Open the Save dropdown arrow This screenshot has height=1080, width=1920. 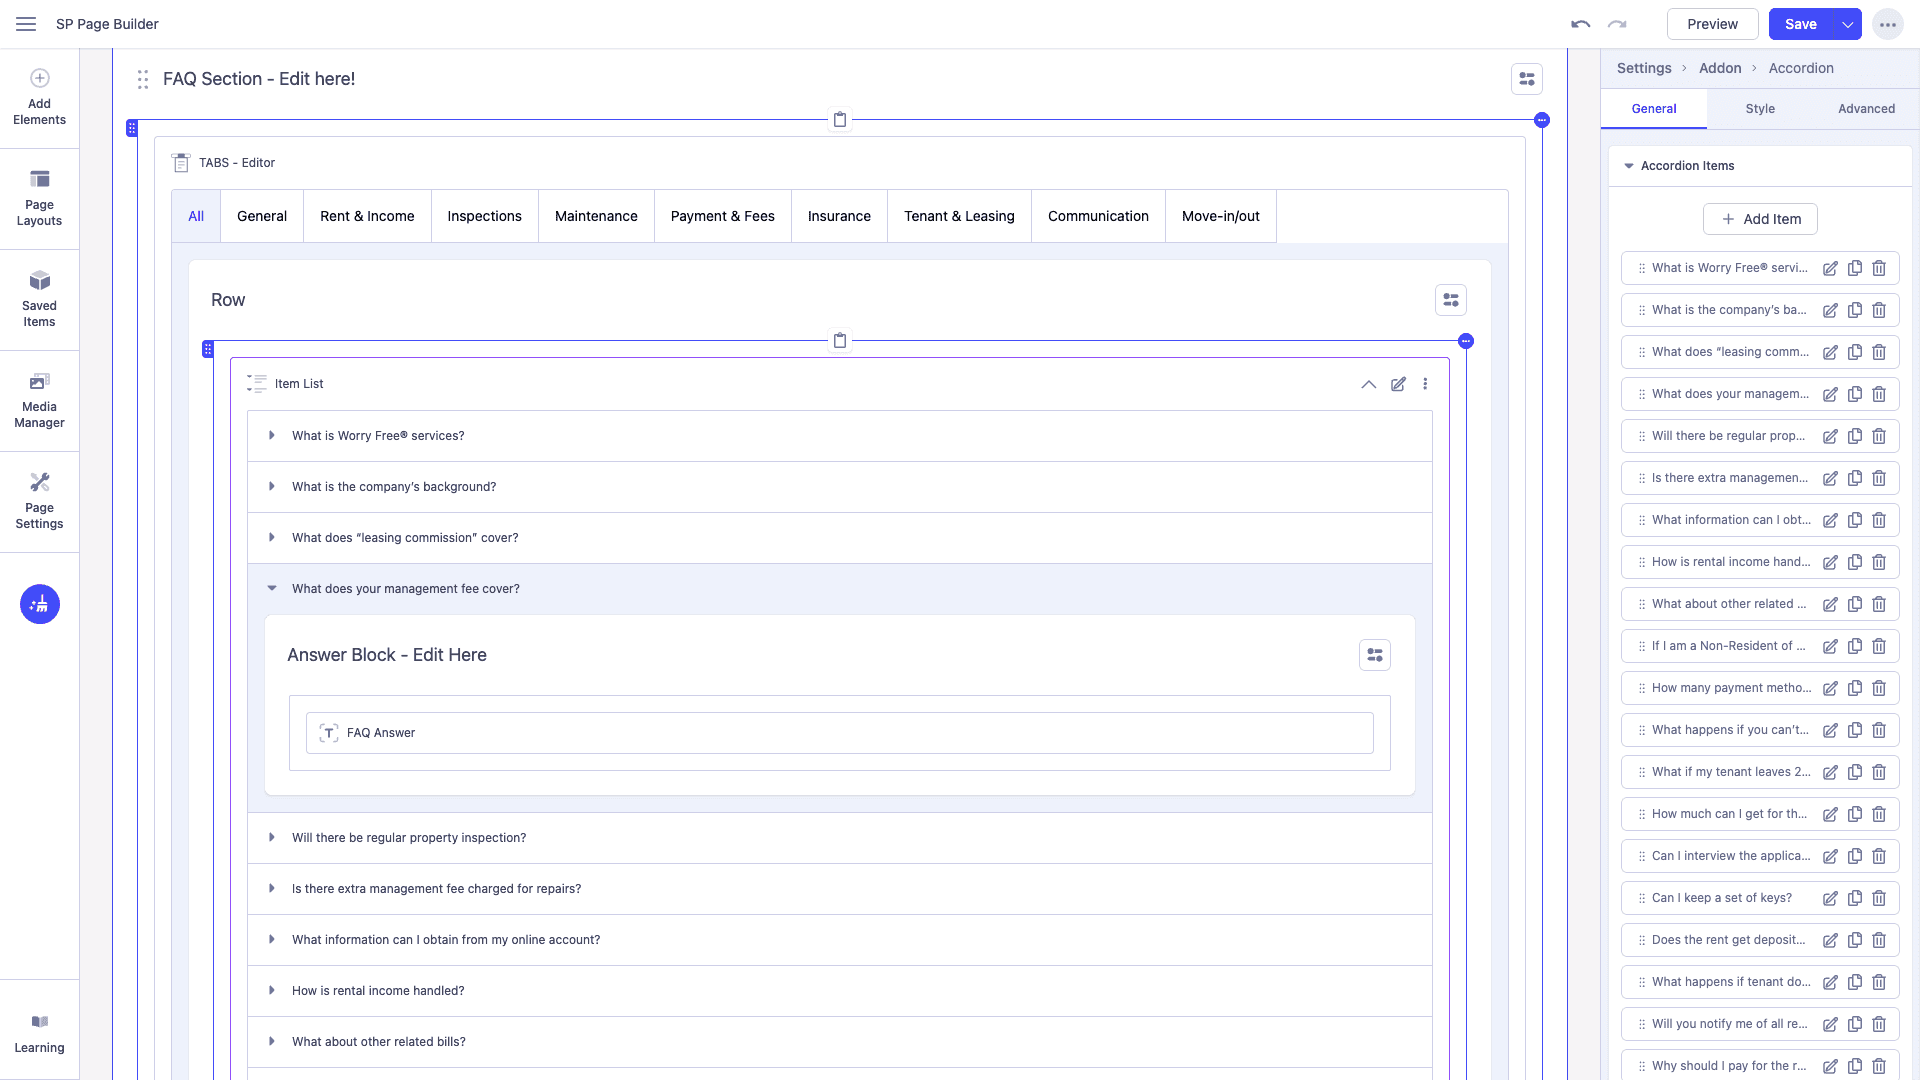point(1847,24)
